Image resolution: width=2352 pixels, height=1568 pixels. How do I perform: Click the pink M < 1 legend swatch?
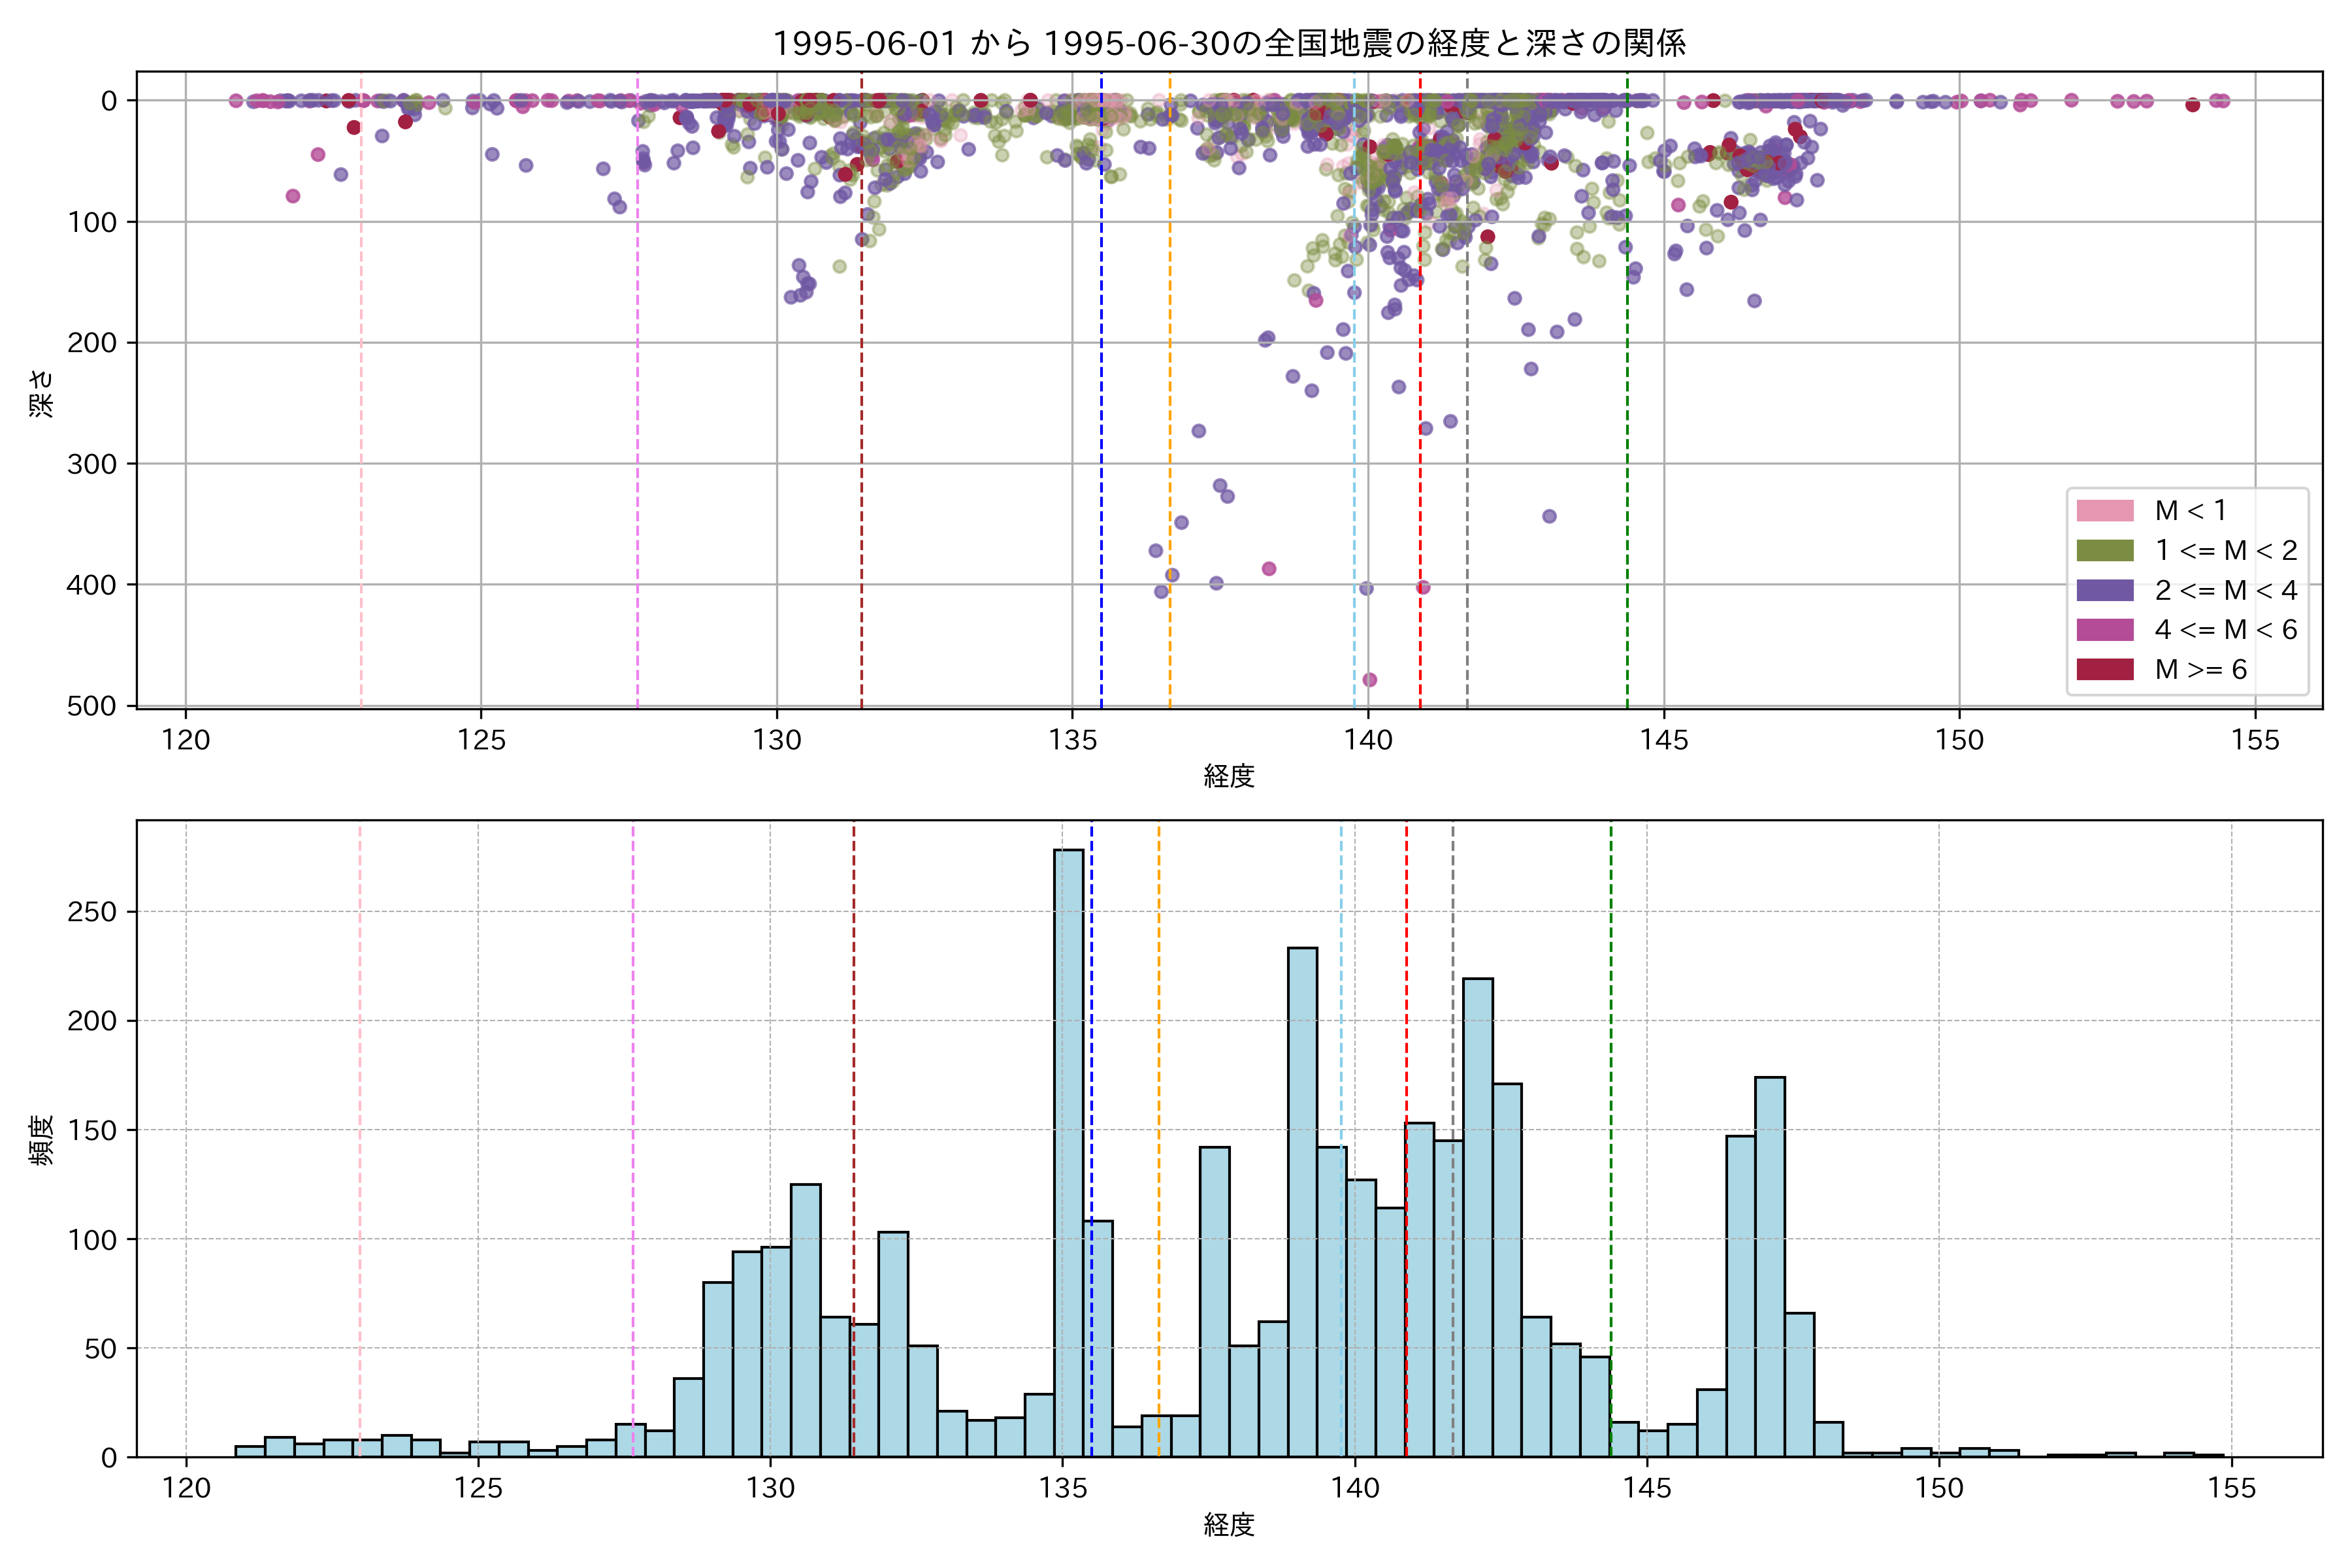tap(2105, 511)
